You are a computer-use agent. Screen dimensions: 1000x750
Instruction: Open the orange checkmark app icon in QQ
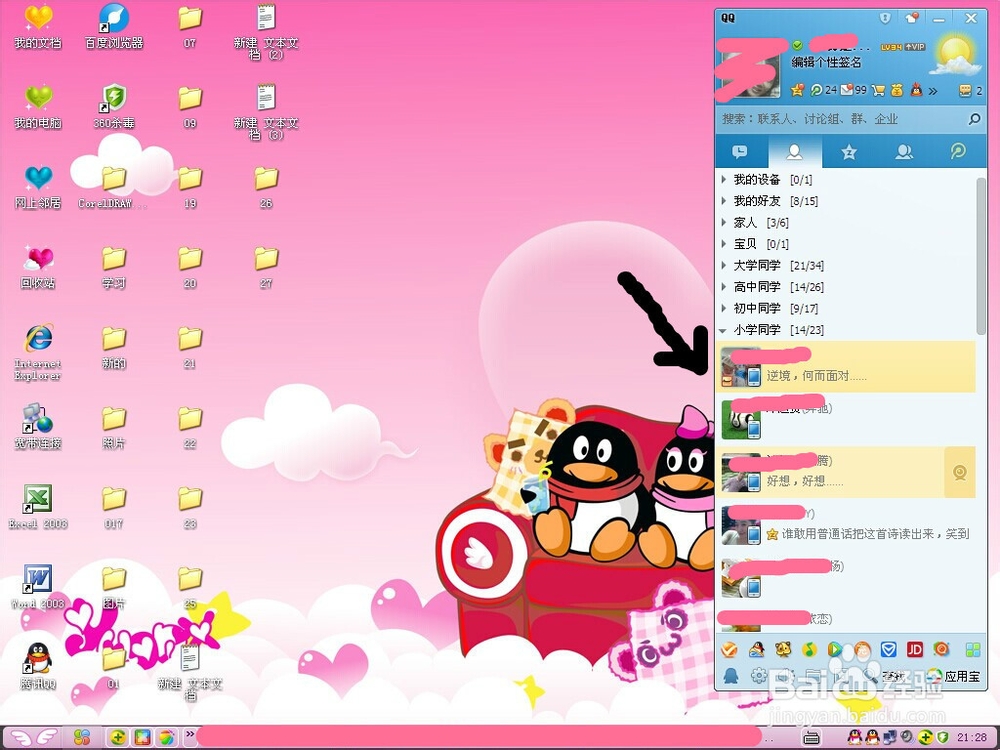(729, 650)
